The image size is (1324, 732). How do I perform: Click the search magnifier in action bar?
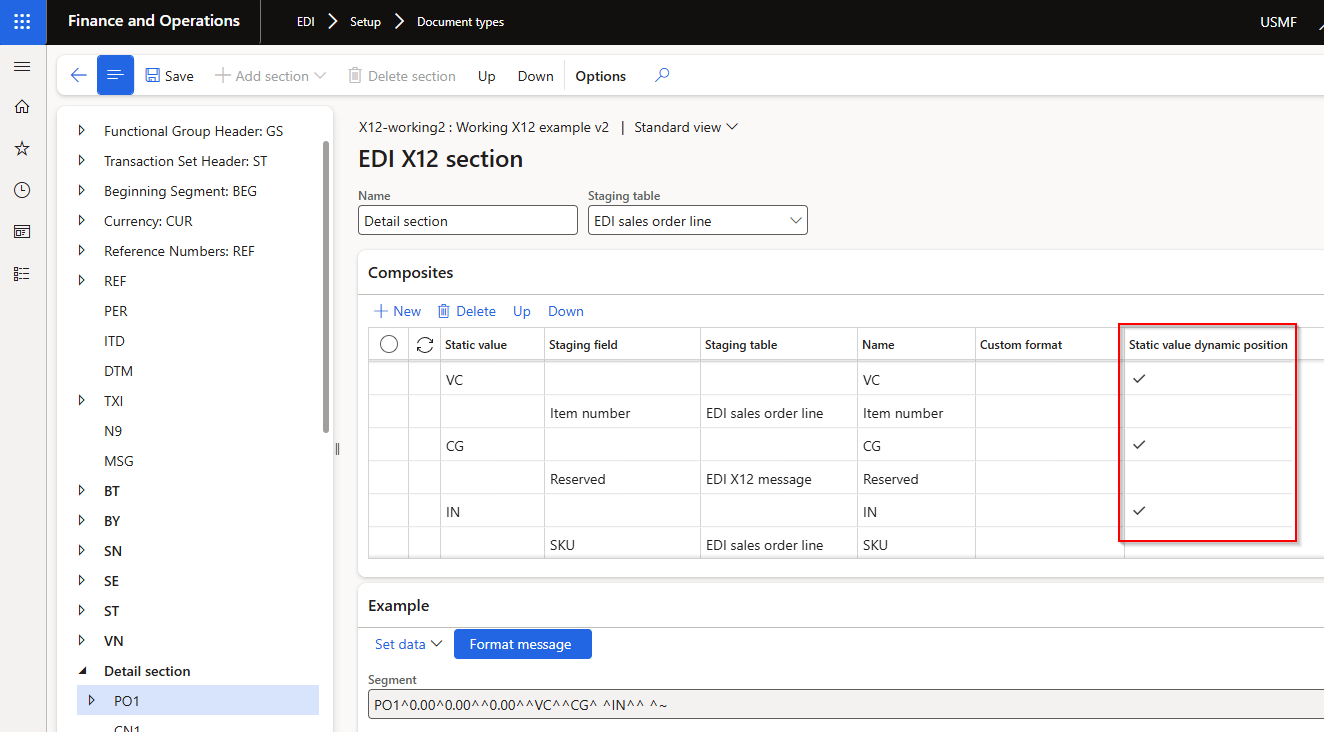662,75
